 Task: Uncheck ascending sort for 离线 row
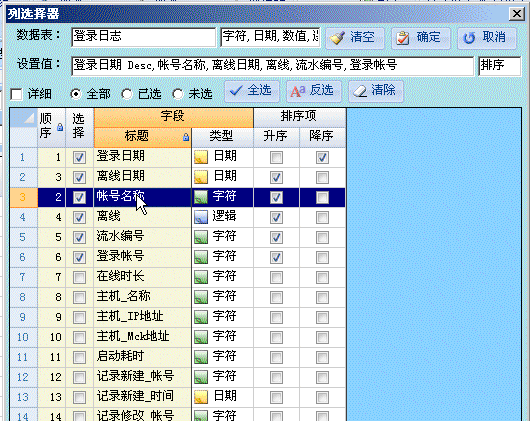276,218
